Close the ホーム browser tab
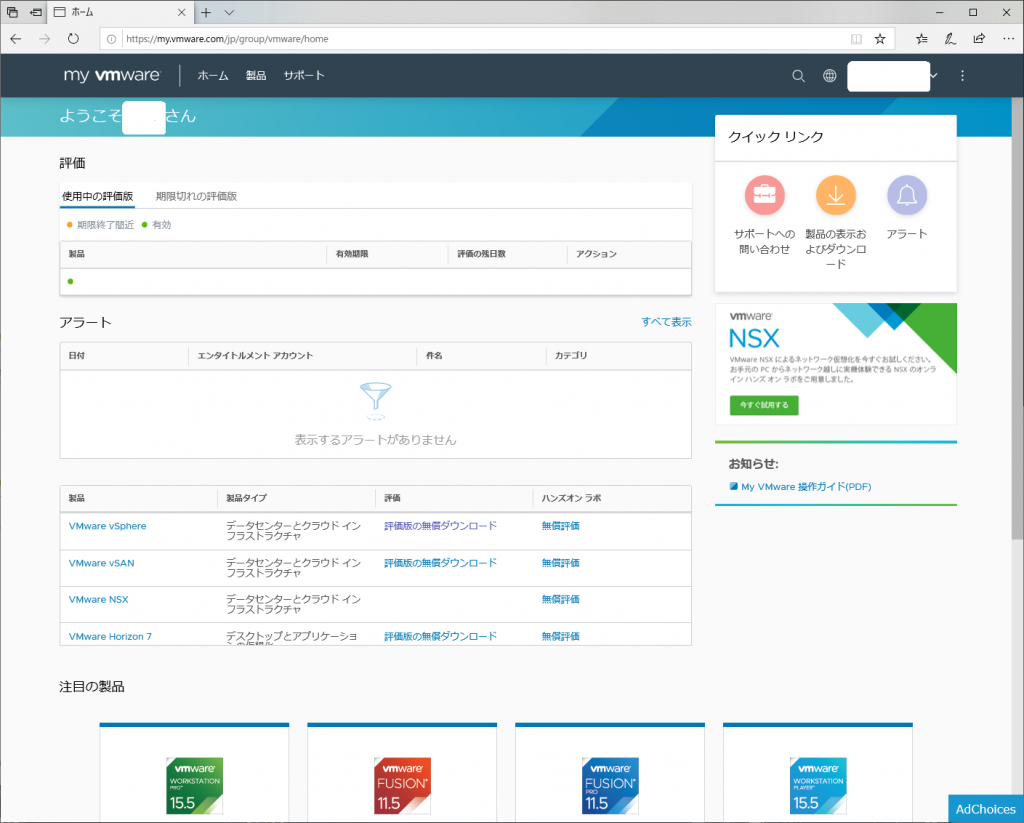 [x=182, y=12]
